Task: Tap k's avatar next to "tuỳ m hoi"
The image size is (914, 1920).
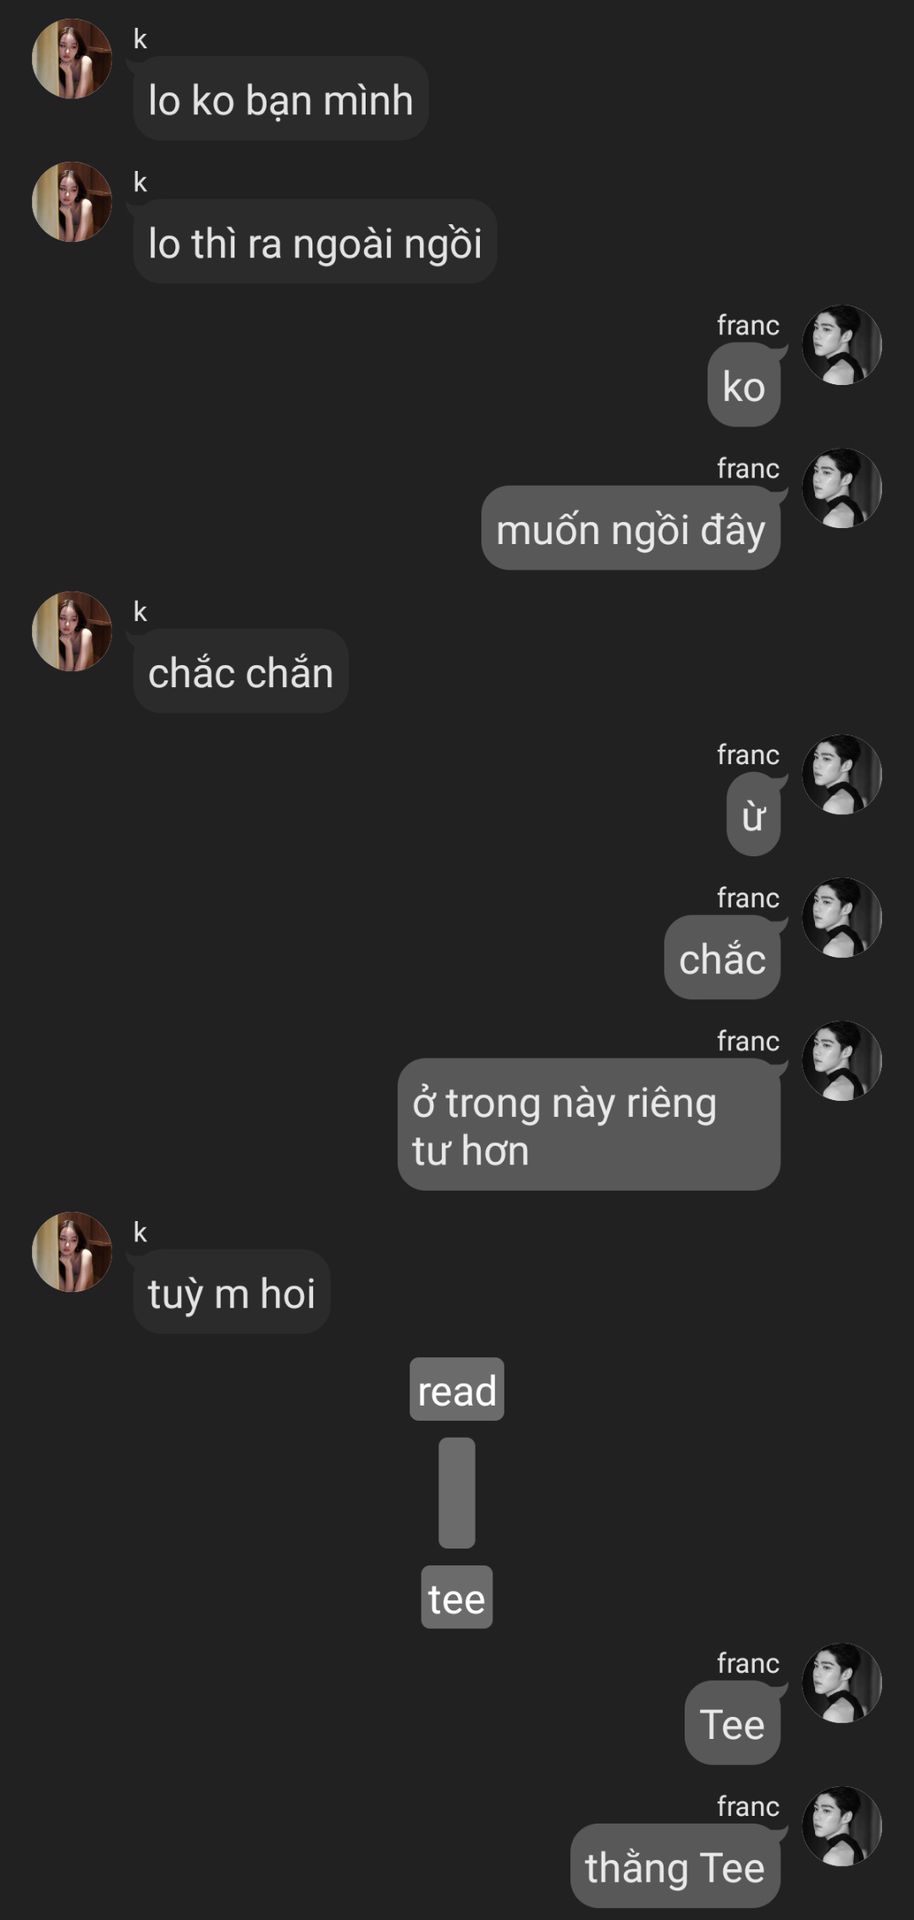Action: coord(72,1252)
